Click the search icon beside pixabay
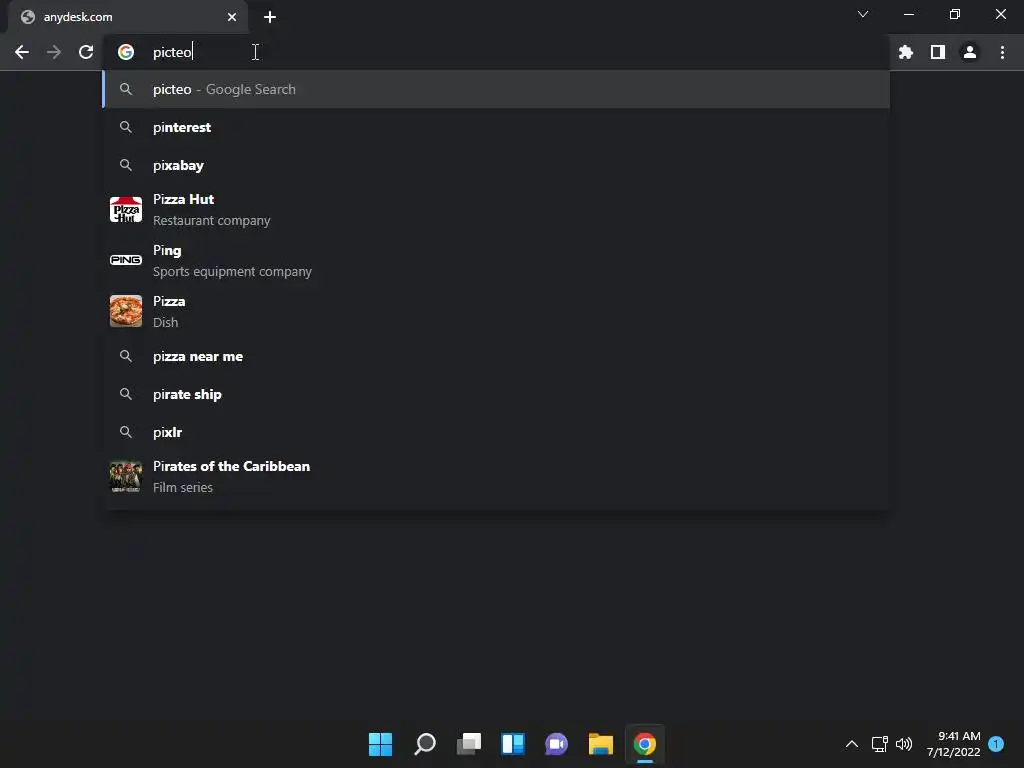 pos(126,165)
